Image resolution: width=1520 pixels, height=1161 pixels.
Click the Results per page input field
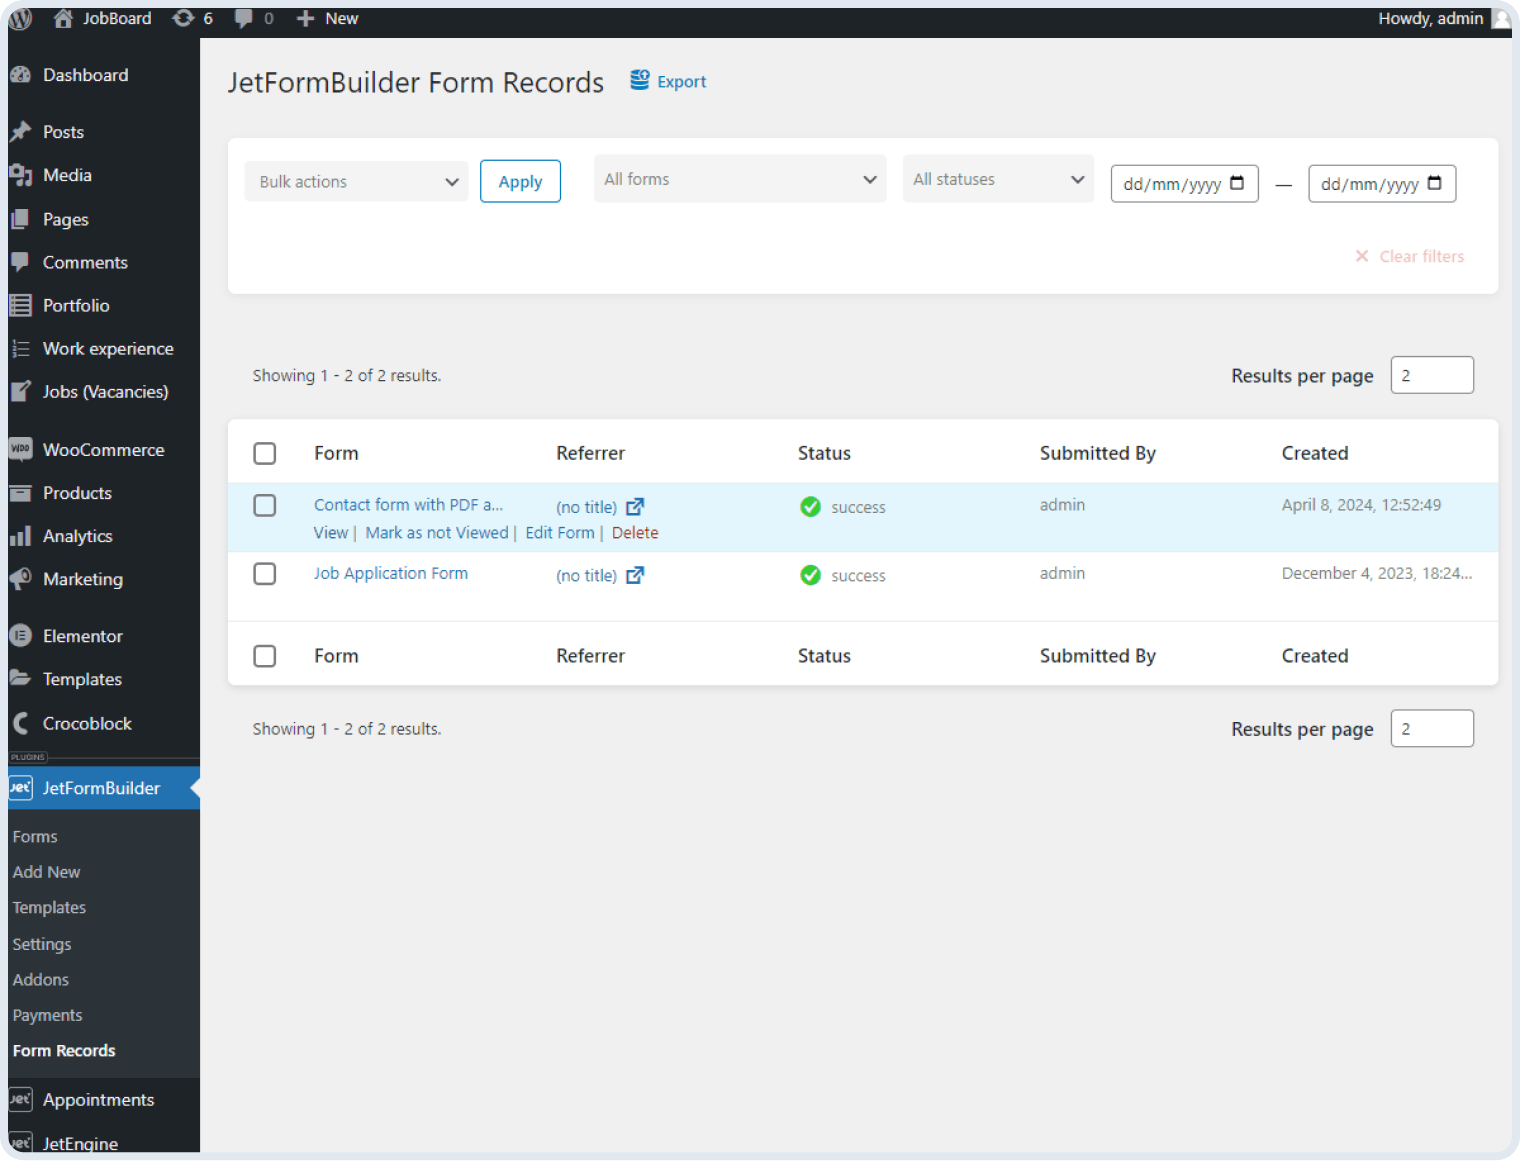(1432, 375)
